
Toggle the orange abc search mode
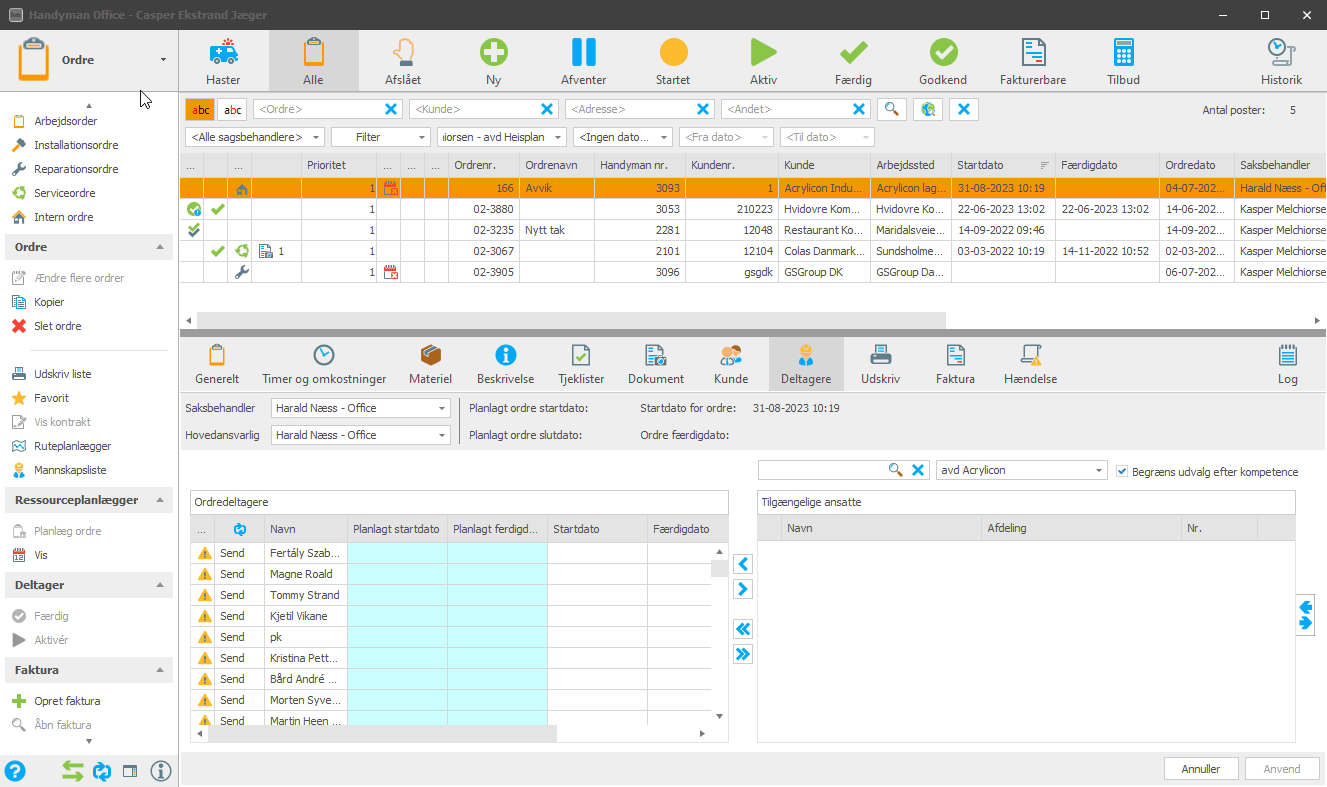201,110
